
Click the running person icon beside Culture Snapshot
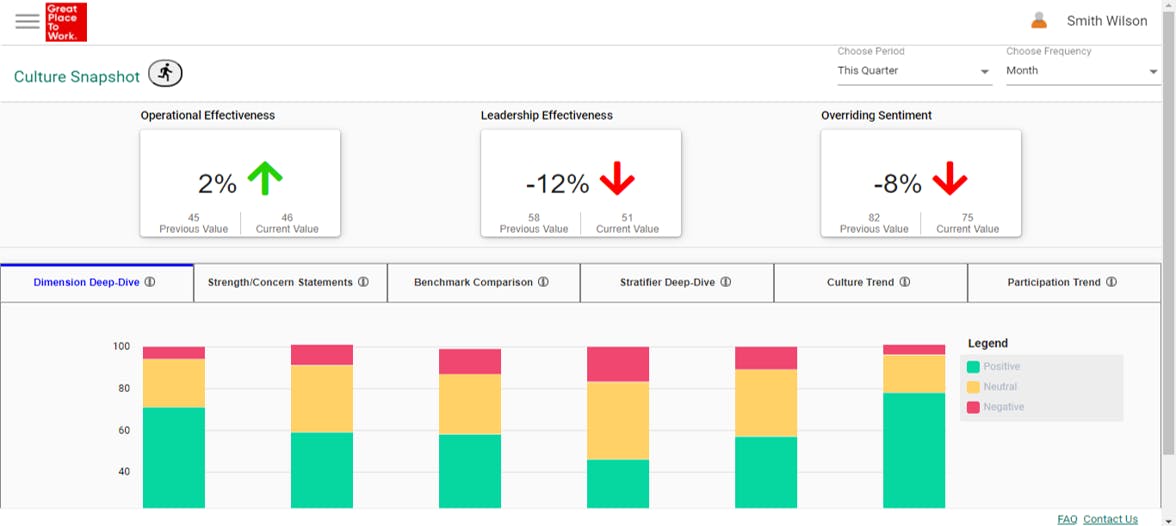pos(166,73)
